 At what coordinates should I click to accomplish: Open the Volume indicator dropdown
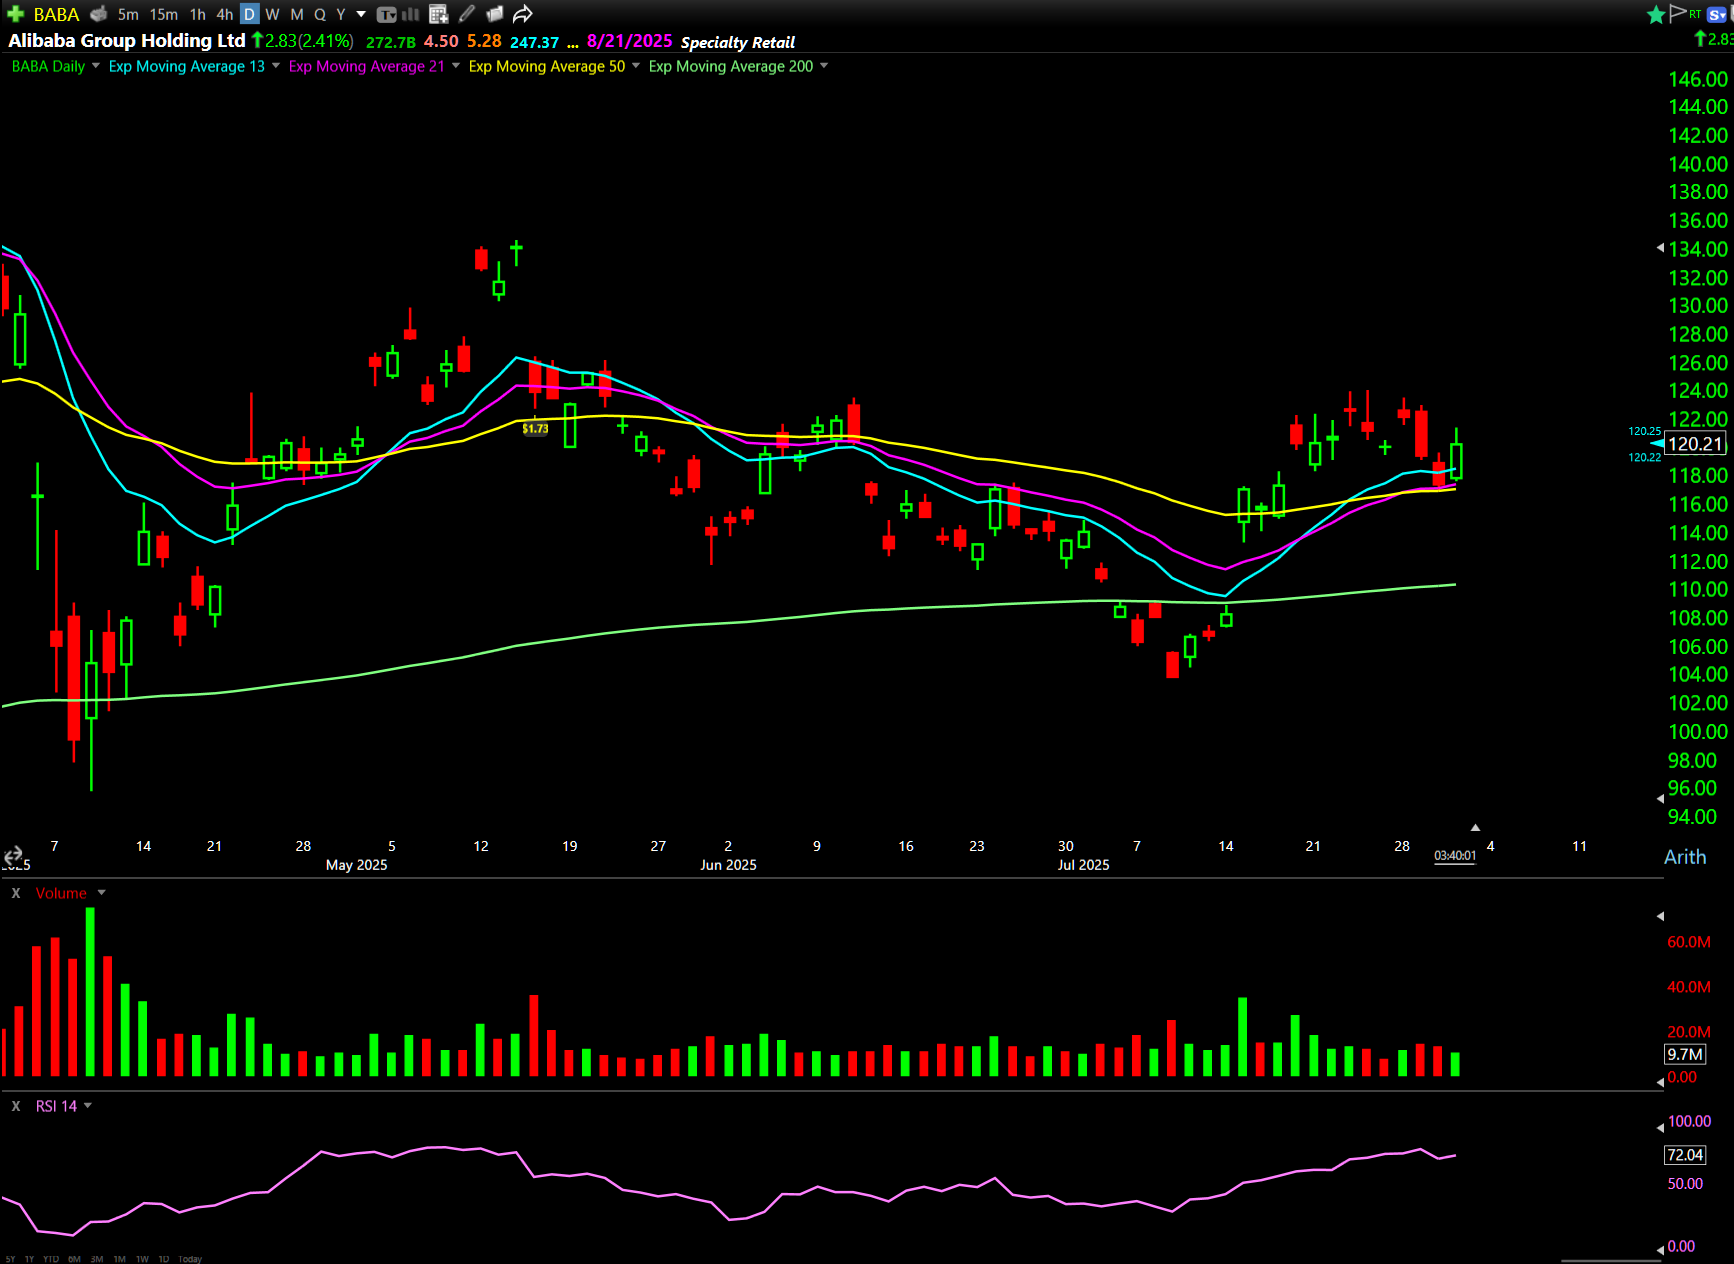pyautogui.click(x=101, y=892)
